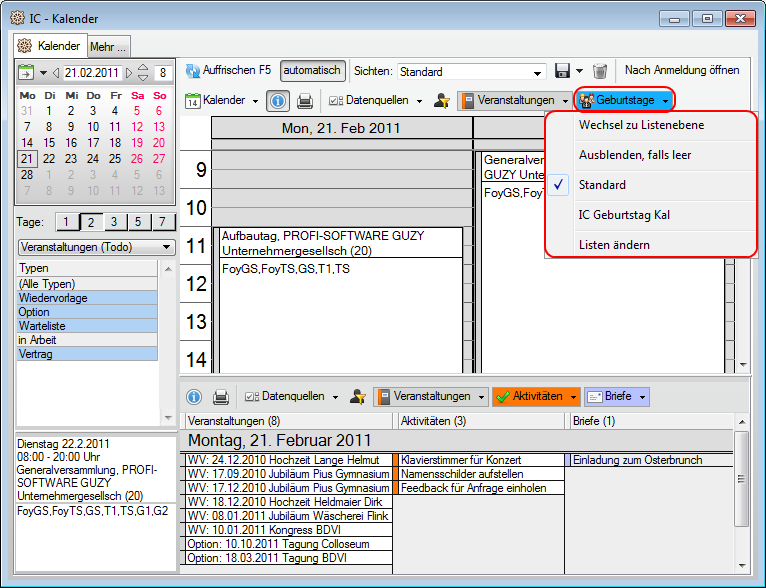Click the lower list vertical scrollbar
The height and width of the screenshot is (588, 766).
pyautogui.click(x=741, y=480)
